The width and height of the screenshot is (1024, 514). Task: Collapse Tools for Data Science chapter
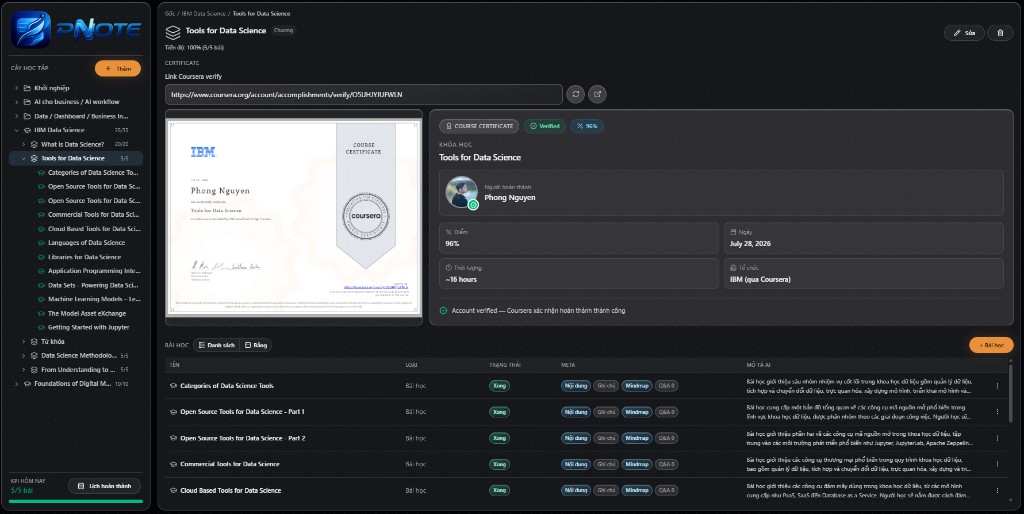tap(24, 158)
